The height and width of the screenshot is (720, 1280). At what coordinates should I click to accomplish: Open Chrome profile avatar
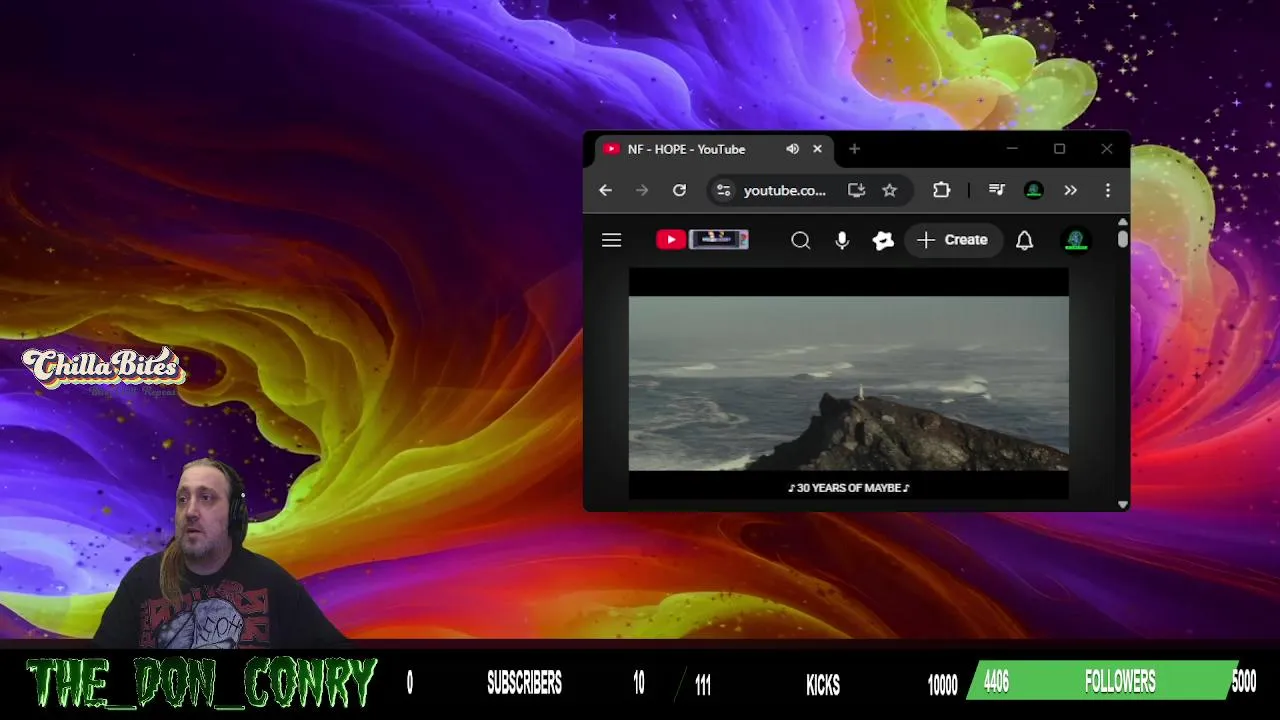1034,190
